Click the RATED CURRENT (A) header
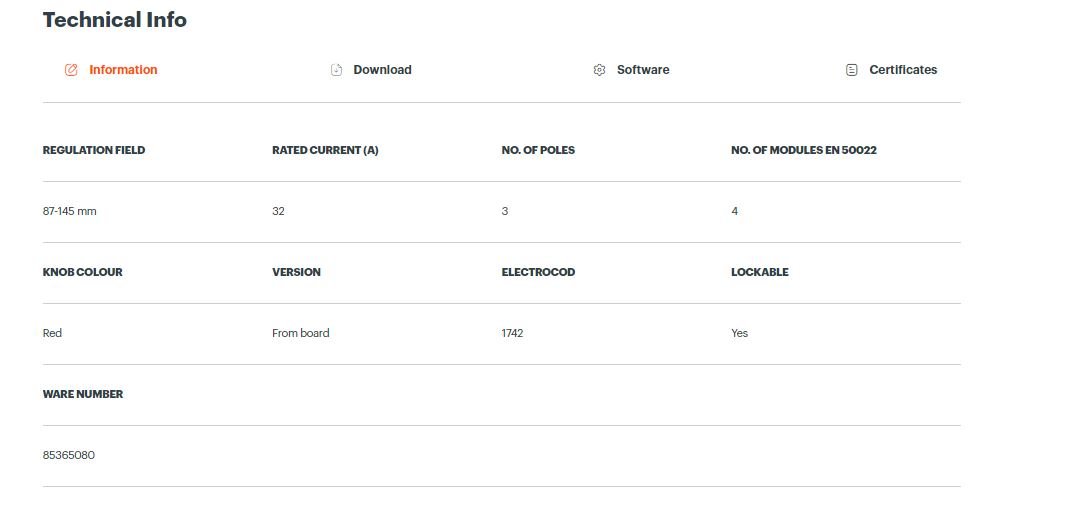Image resolution: width=1088 pixels, height=519 pixels. click(325, 150)
